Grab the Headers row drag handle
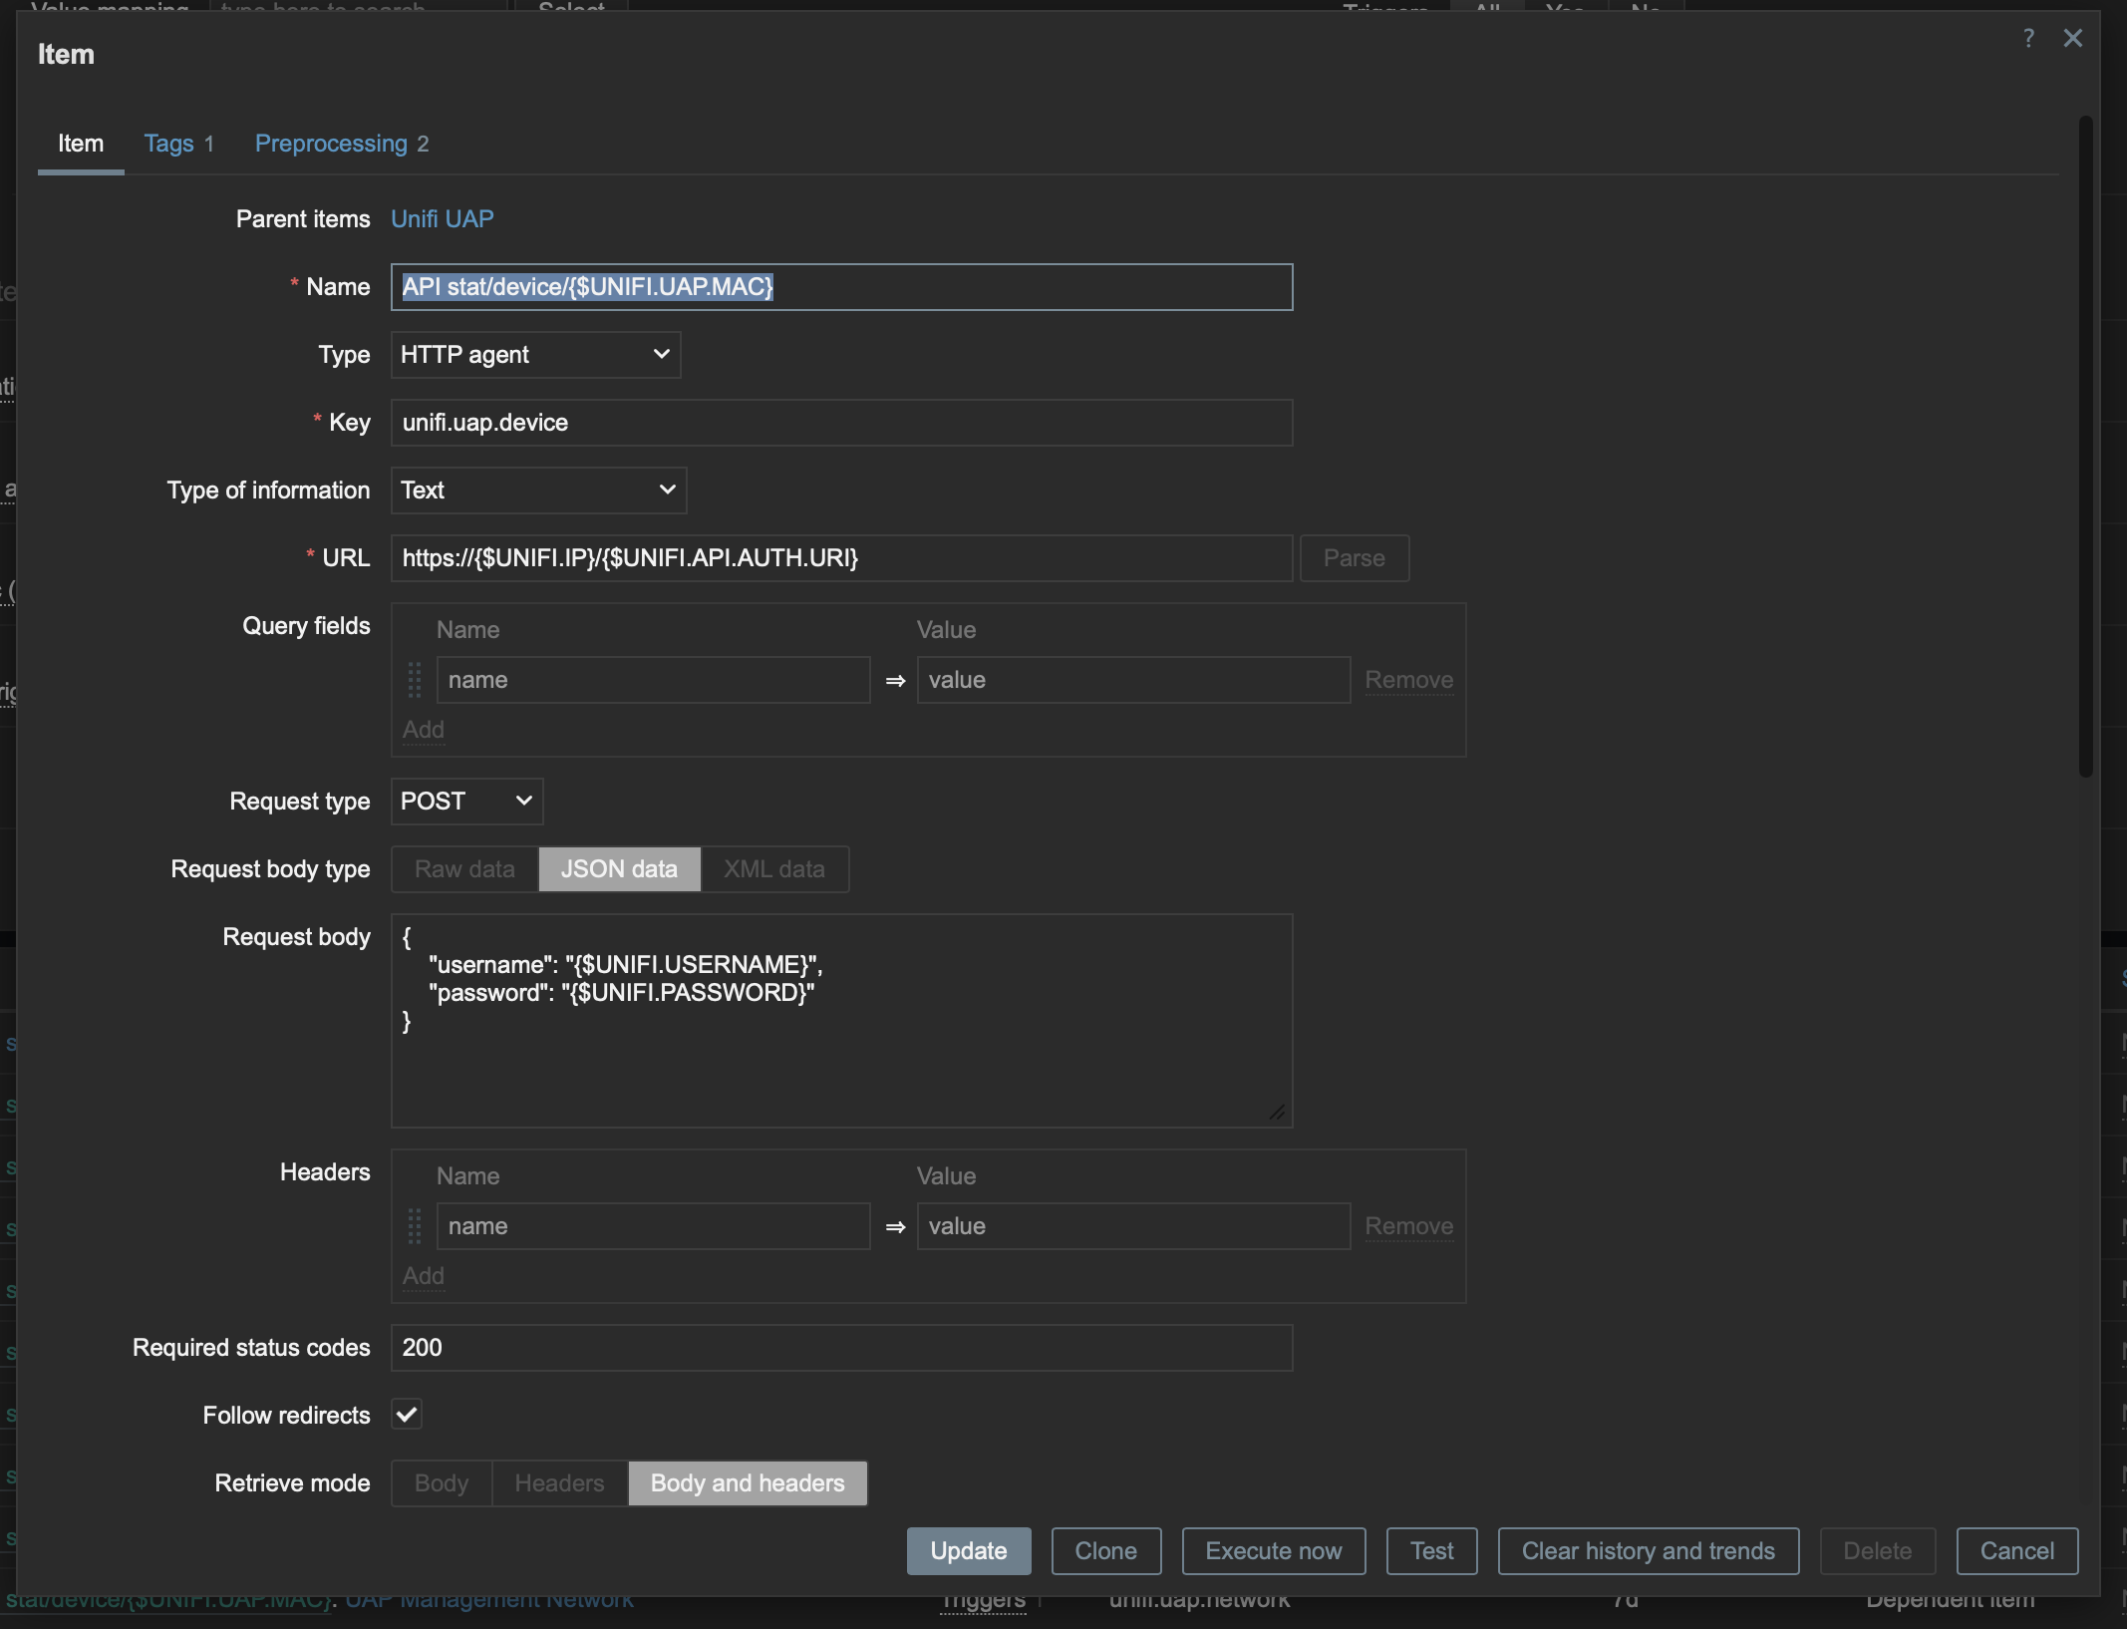The height and width of the screenshot is (1629, 2127). [414, 1226]
